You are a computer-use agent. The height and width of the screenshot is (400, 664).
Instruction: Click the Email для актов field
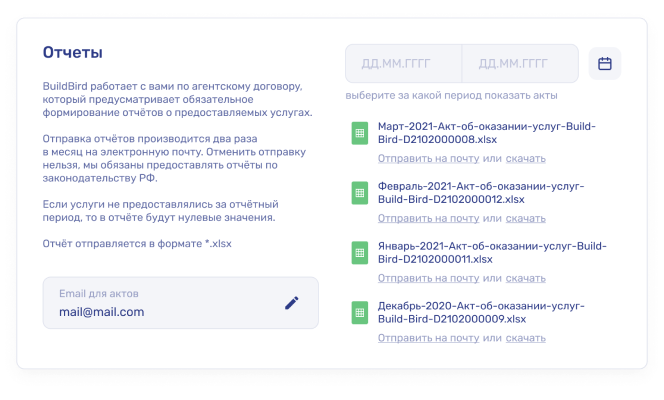point(160,303)
